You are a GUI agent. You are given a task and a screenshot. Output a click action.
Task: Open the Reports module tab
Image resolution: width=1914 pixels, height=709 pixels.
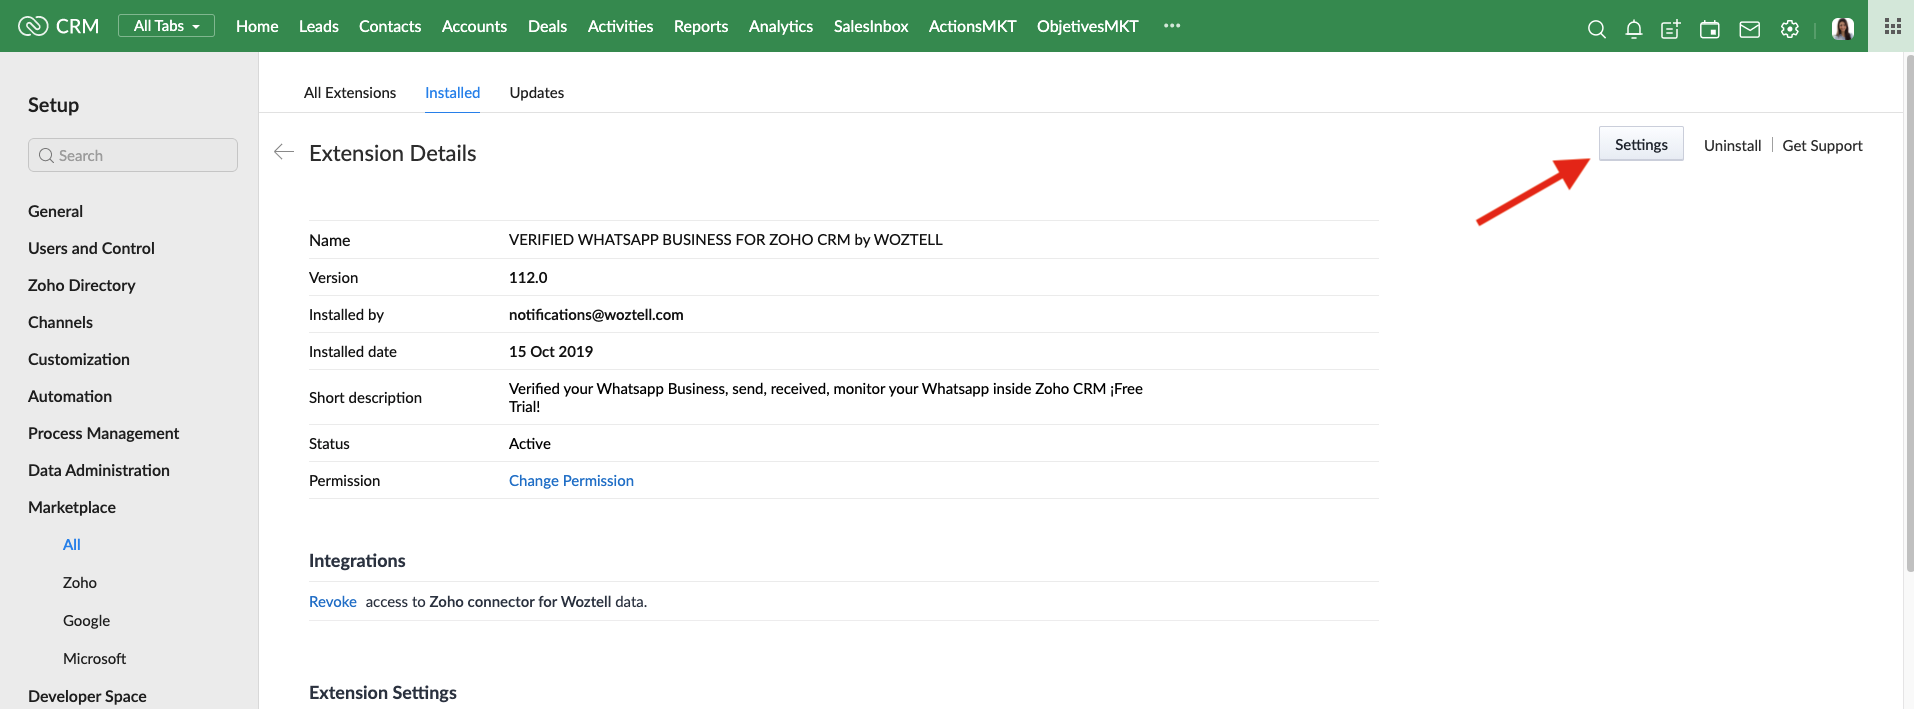pos(701,26)
